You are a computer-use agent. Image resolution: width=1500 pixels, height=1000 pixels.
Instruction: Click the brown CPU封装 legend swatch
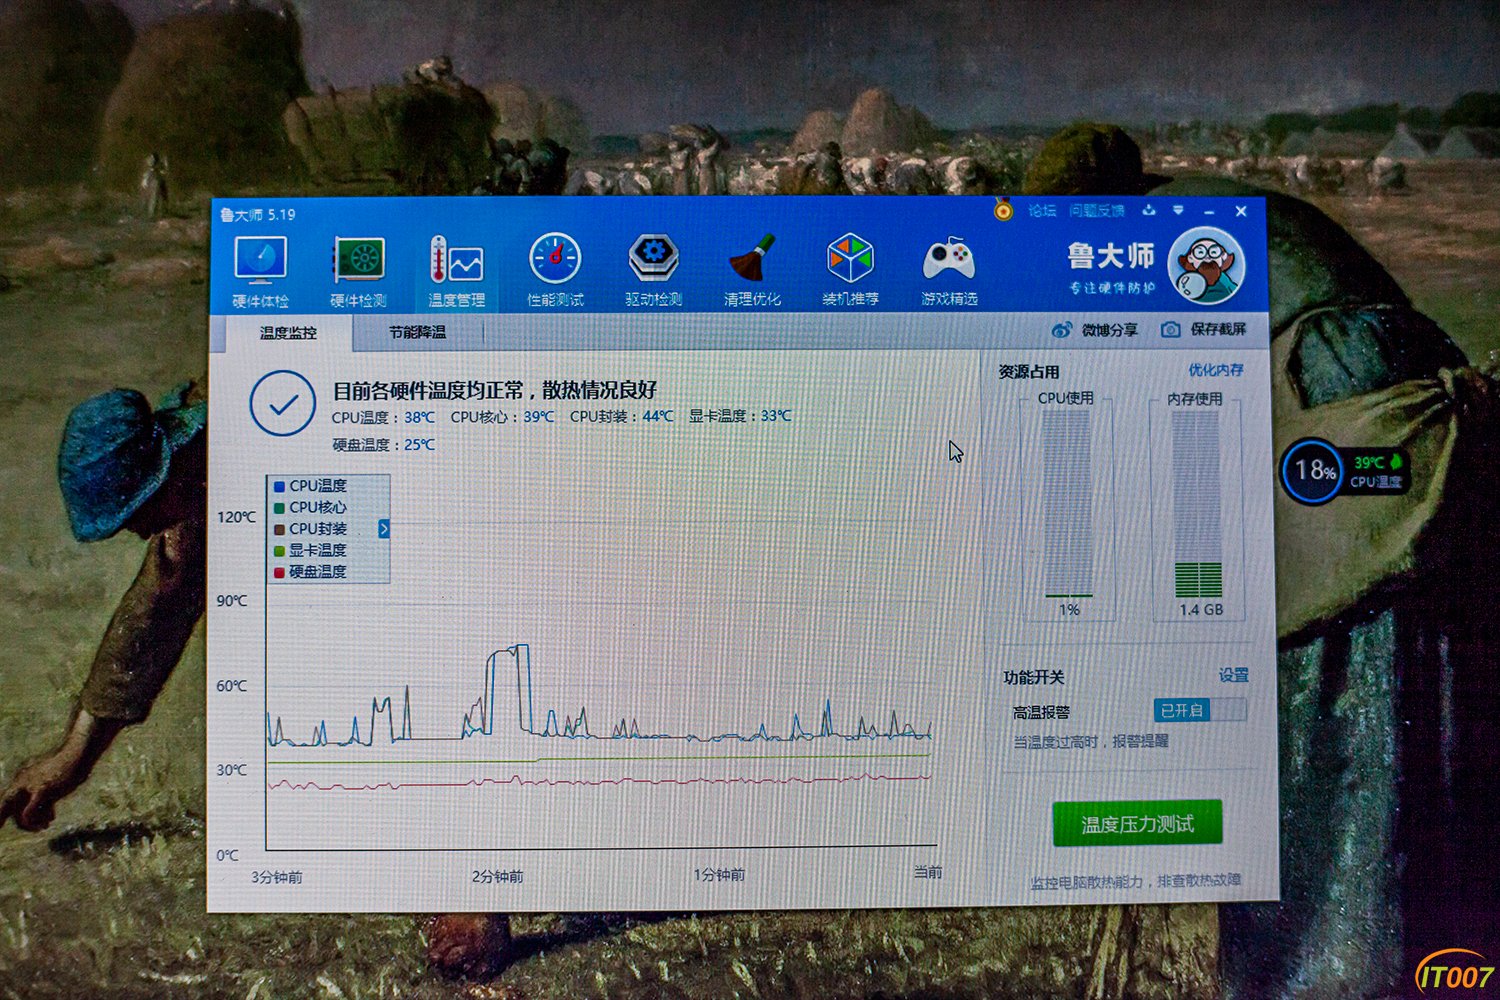279,529
